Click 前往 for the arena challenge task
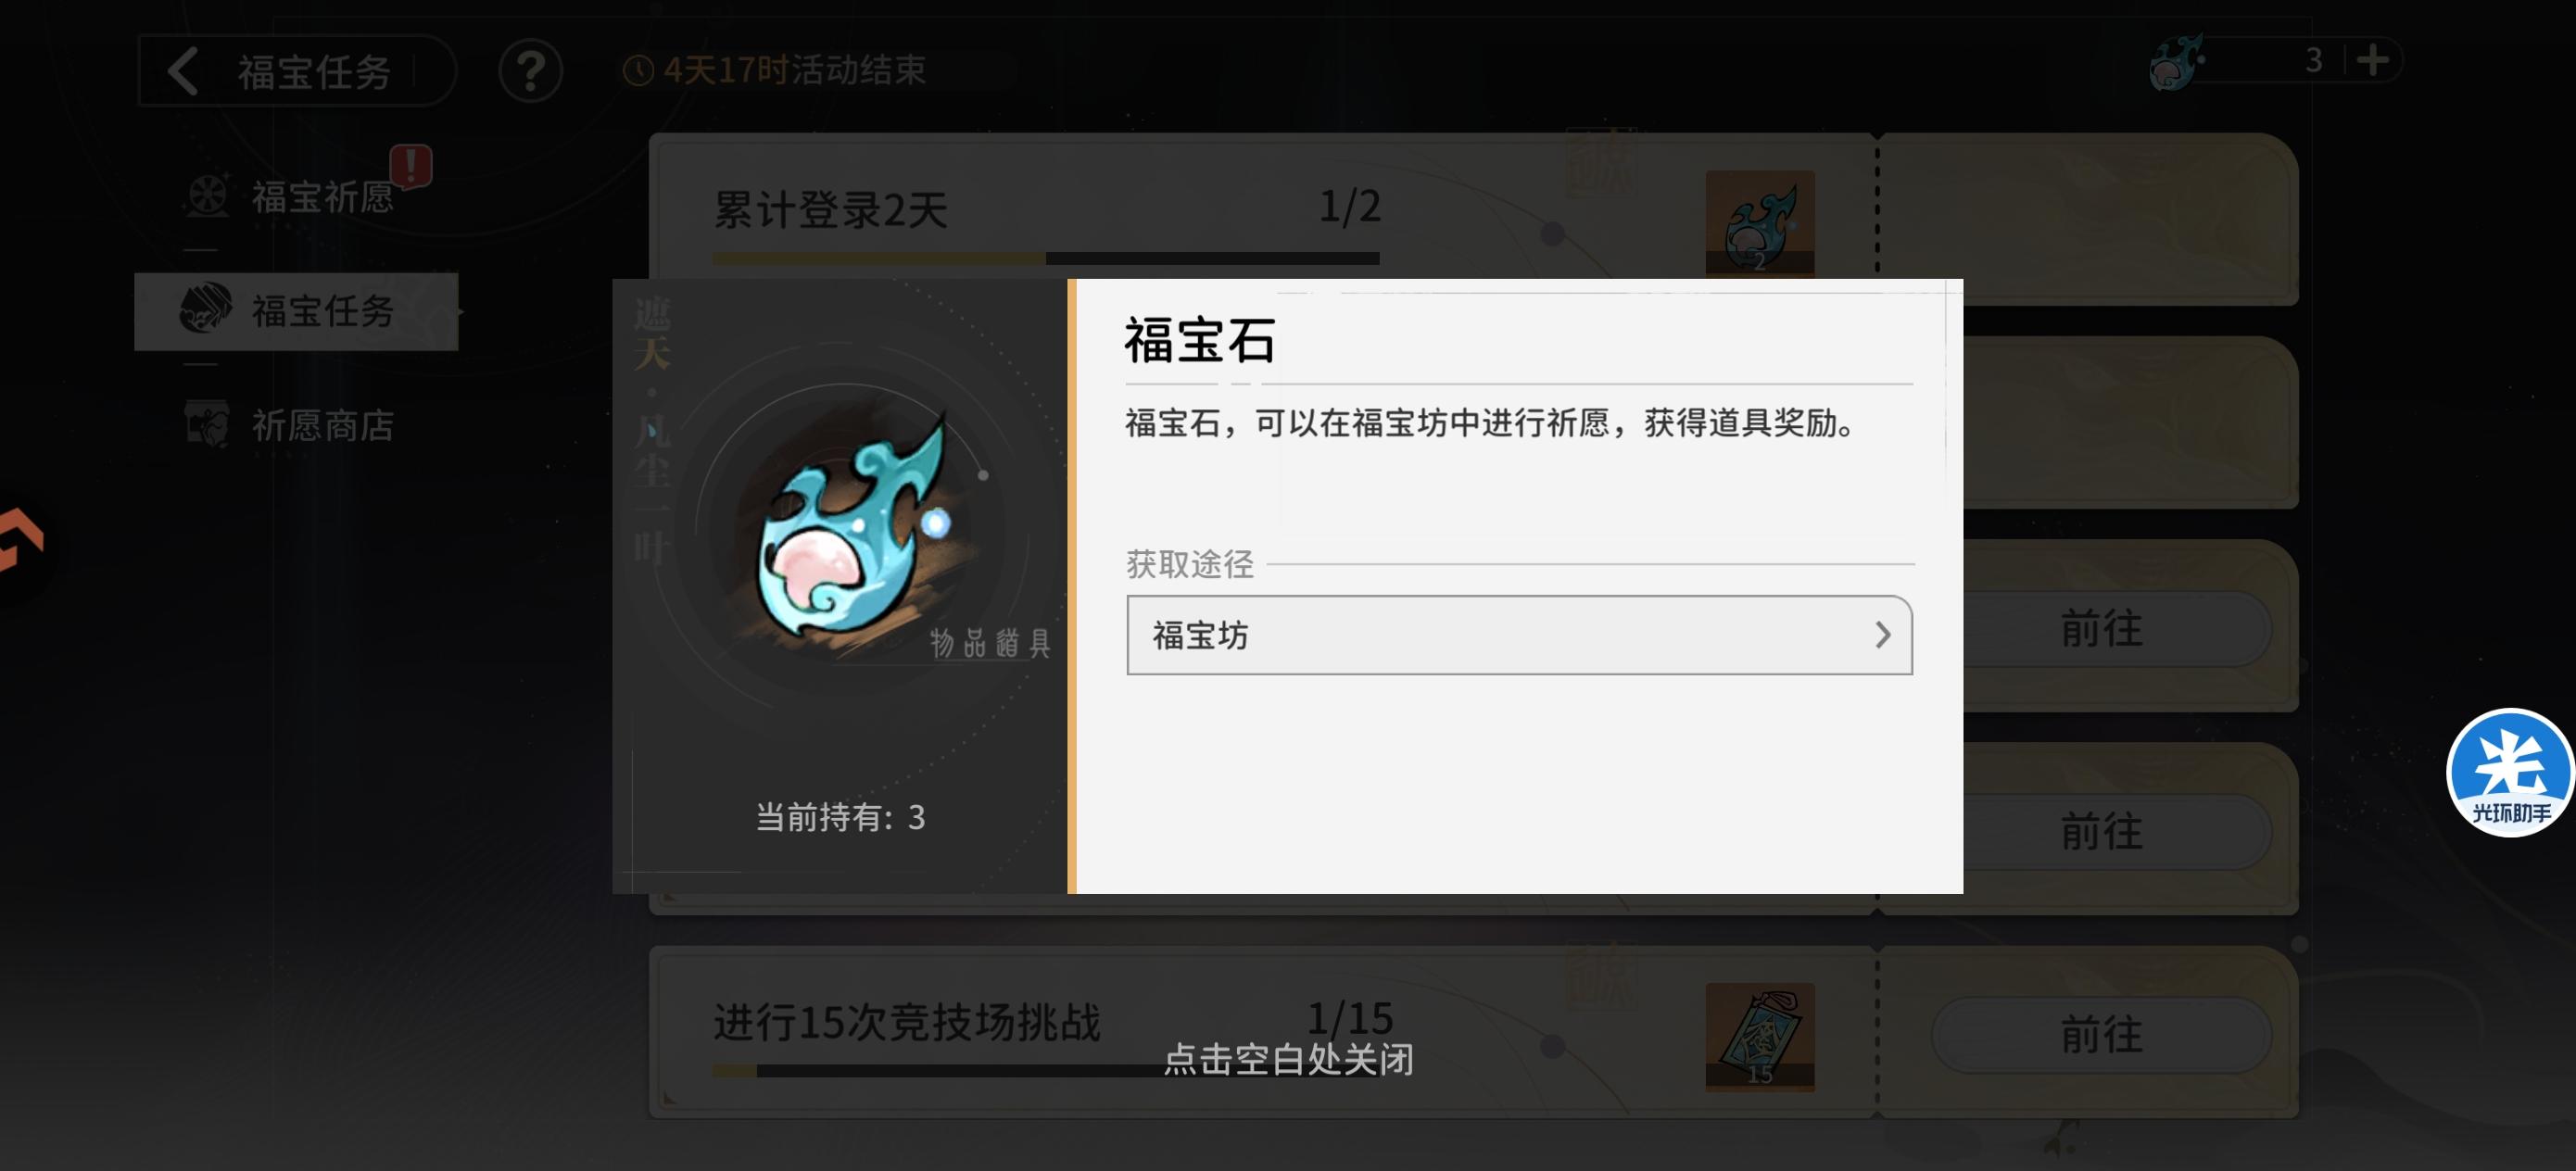This screenshot has height=1171, width=2576. click(x=2101, y=1034)
